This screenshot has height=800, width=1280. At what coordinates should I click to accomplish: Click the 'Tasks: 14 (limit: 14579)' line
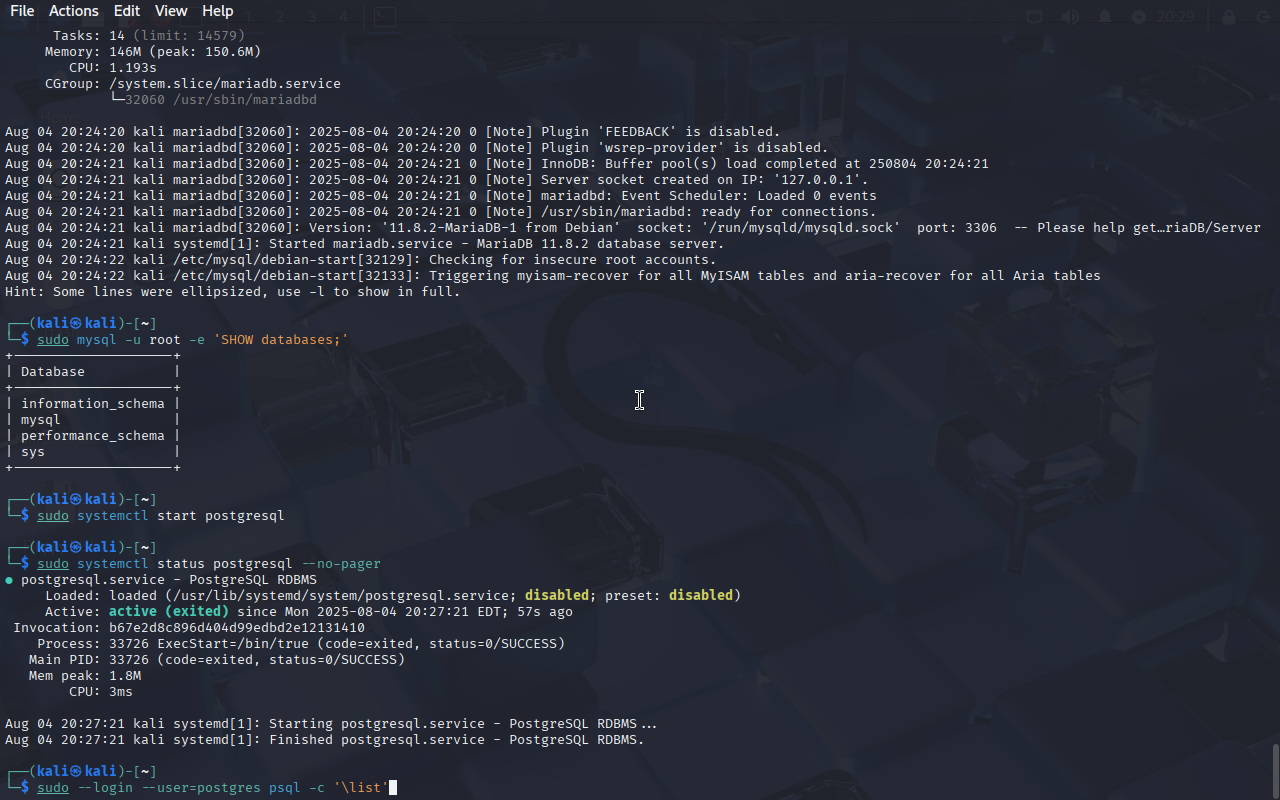(149, 36)
